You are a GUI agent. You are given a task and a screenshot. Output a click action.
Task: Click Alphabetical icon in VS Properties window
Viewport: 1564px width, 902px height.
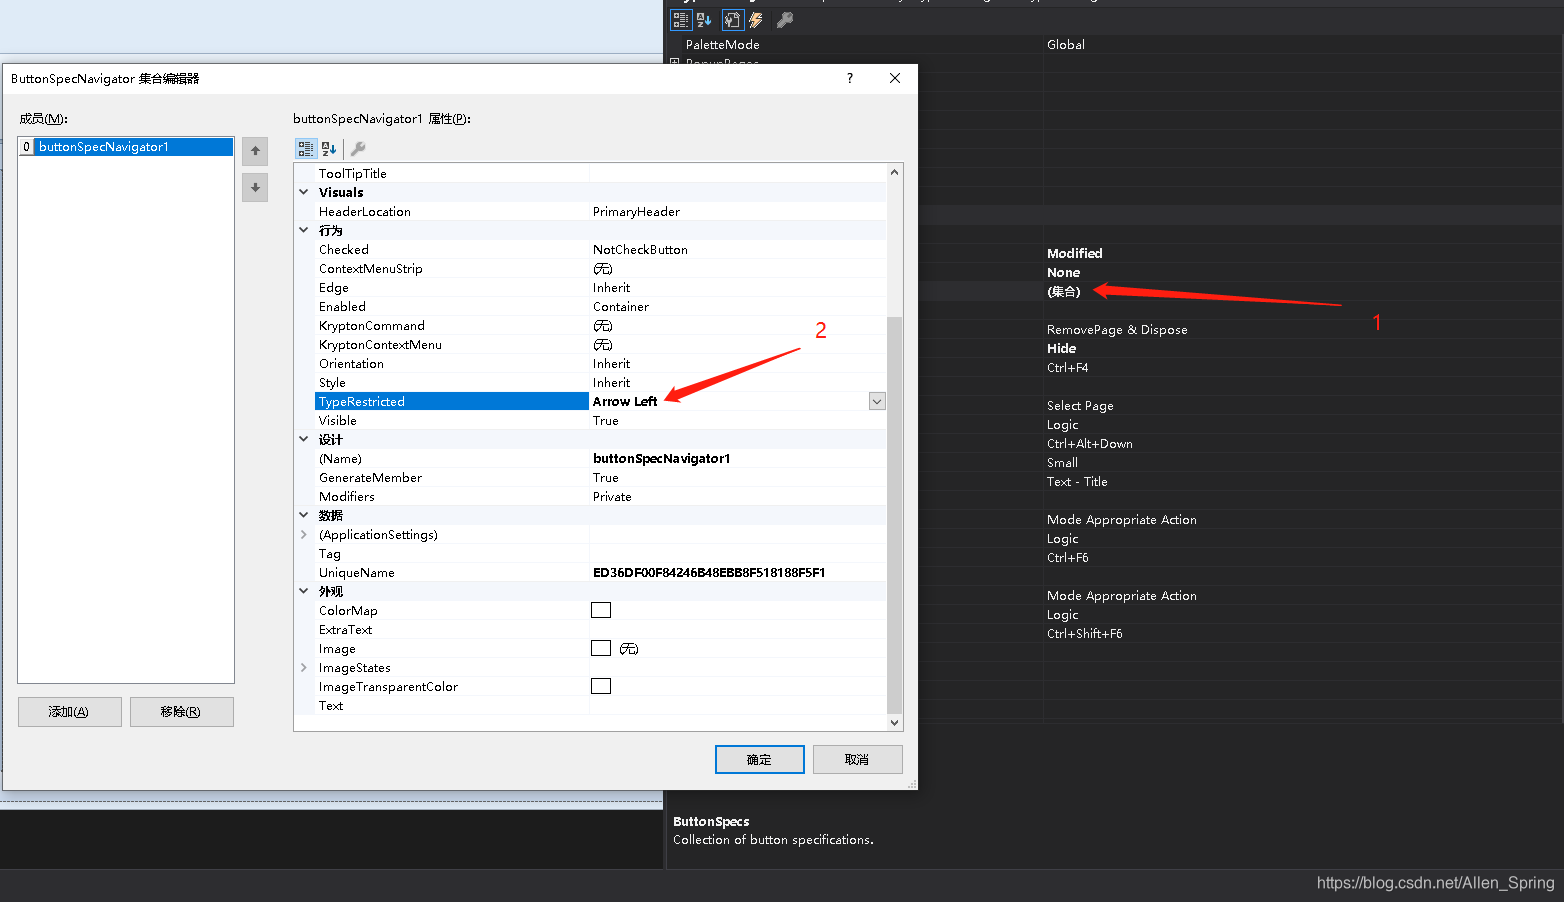point(704,20)
